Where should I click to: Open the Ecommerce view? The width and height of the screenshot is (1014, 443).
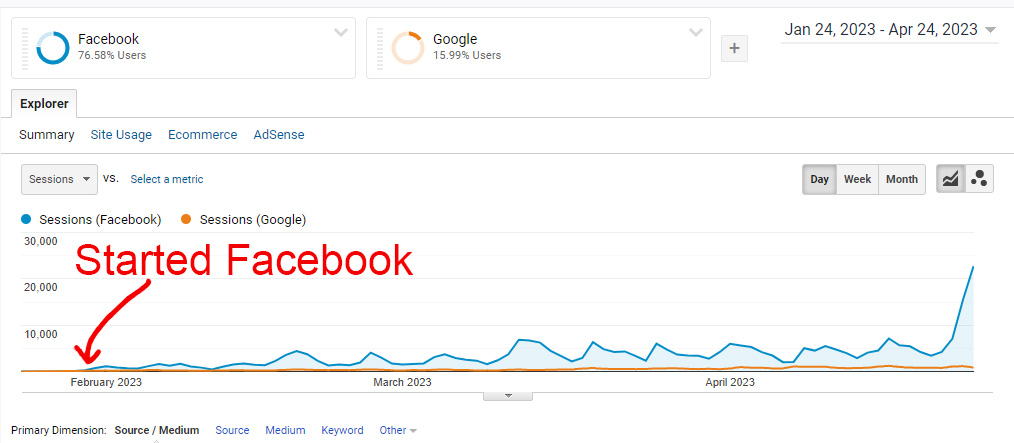[x=202, y=135]
